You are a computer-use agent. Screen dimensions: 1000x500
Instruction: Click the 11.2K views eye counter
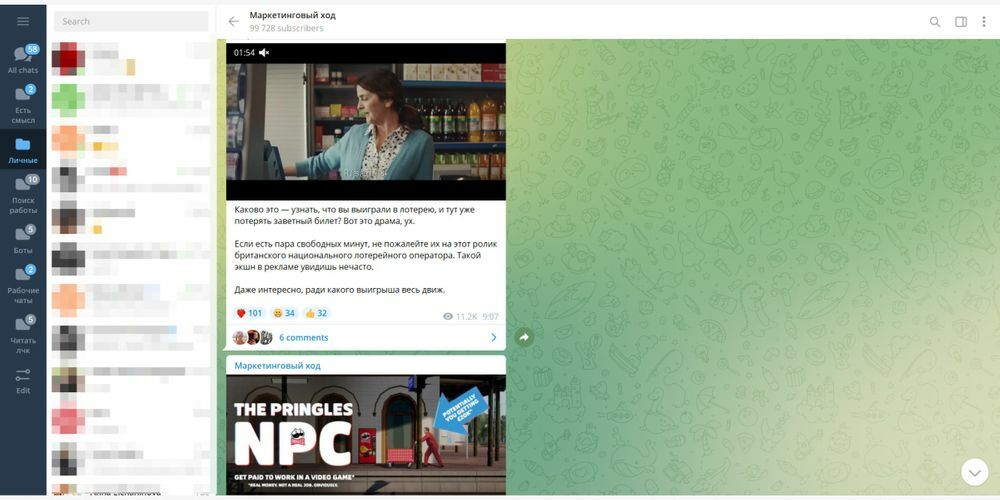[x=460, y=316]
